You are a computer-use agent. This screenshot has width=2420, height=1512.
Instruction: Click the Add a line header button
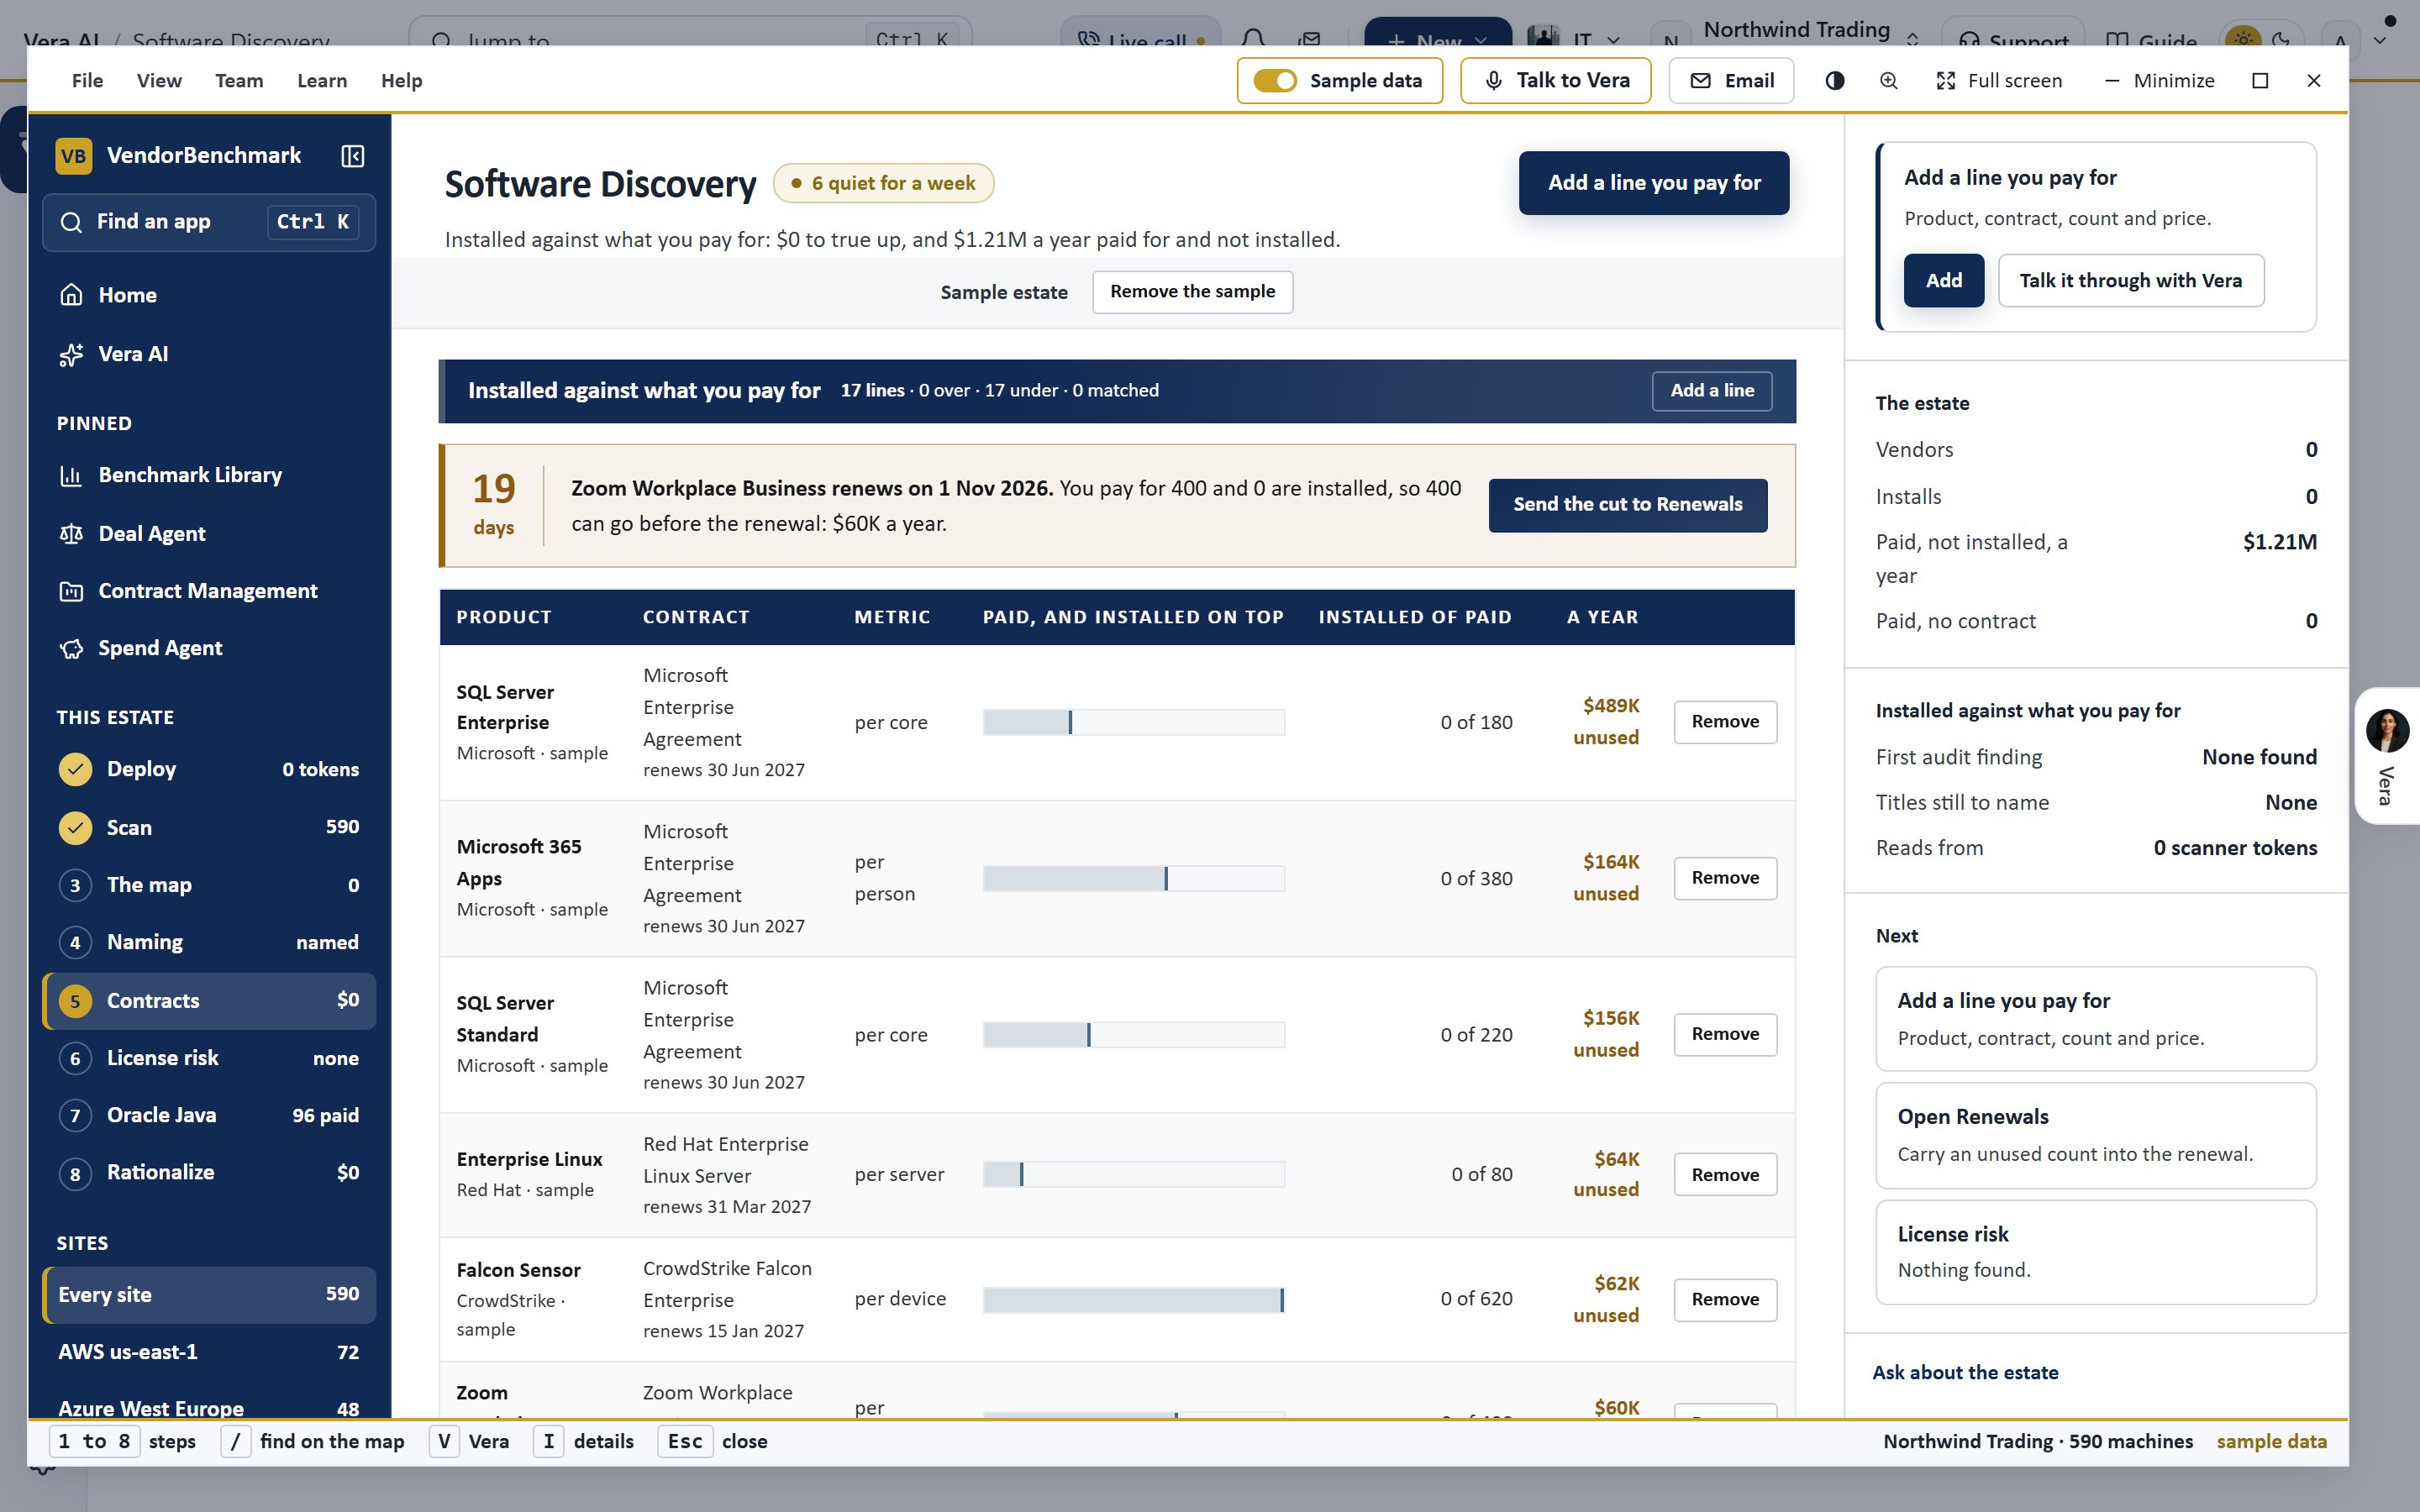1712,391
